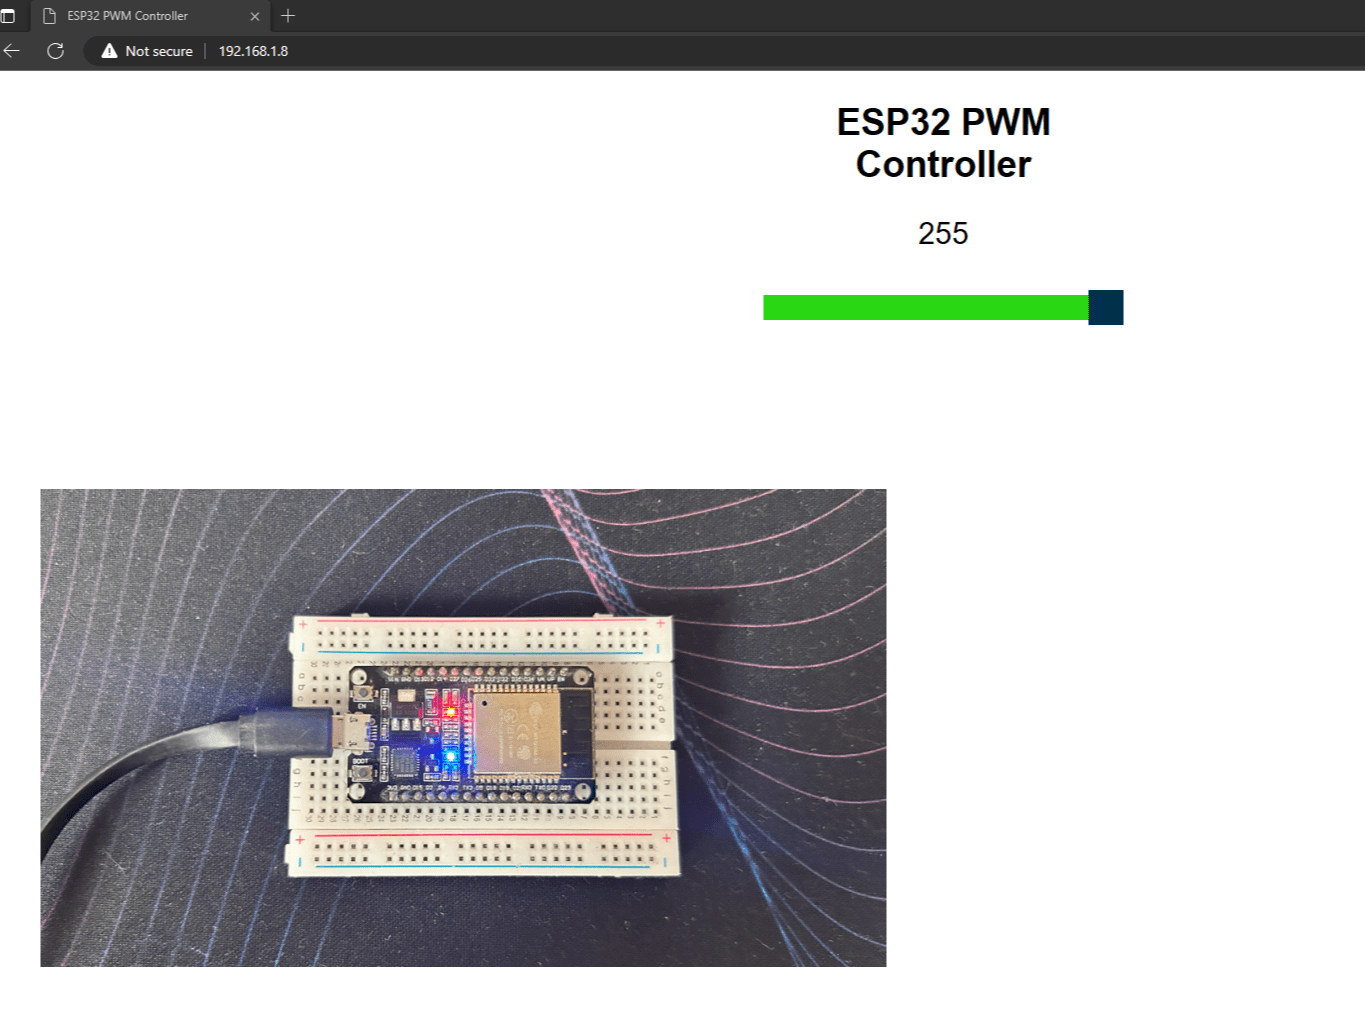Viewport: 1365px width, 1024px height.
Task: Click the breadboard photo of the ESP32
Action: [x=463, y=727]
